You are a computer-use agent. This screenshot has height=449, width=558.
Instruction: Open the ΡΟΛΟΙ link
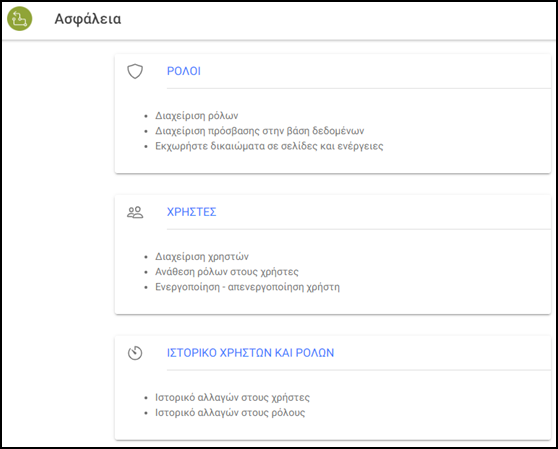click(x=184, y=71)
